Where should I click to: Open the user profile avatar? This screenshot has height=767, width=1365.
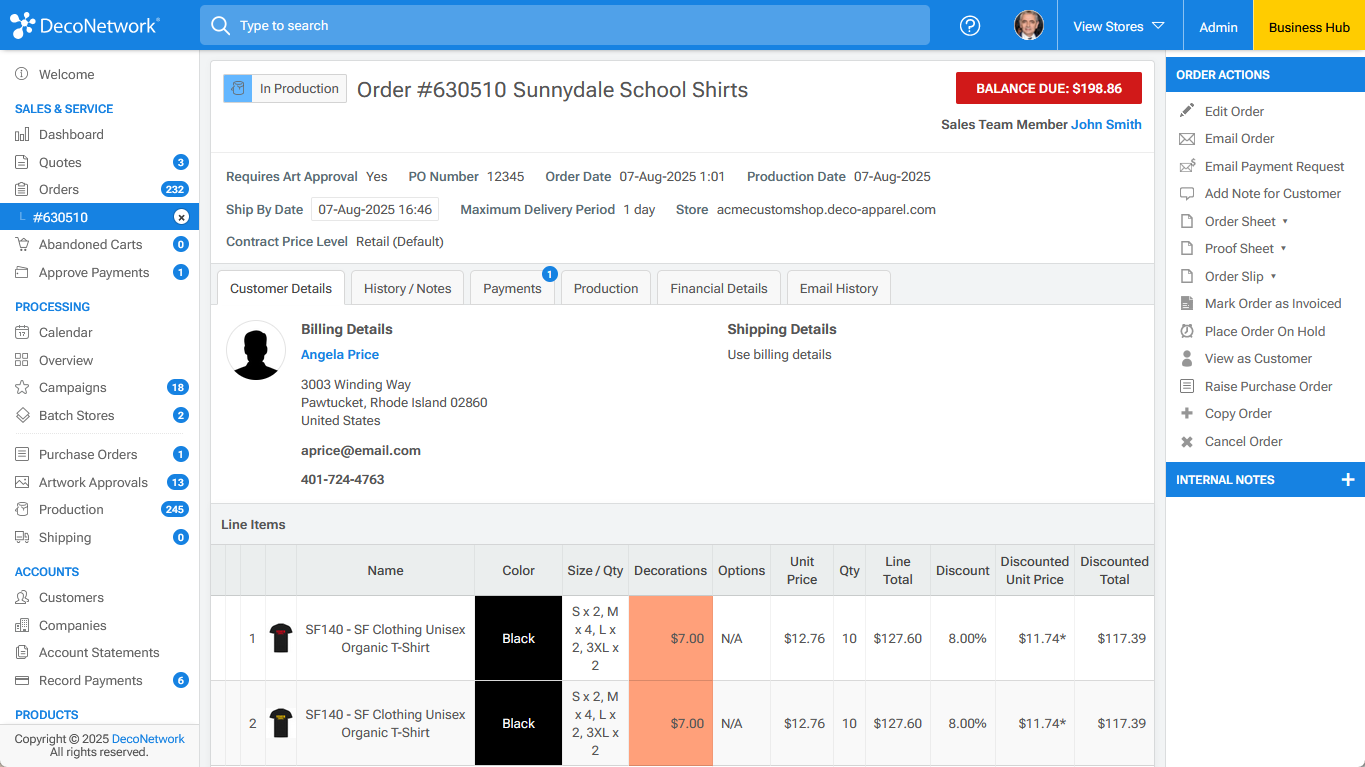[1028, 26]
